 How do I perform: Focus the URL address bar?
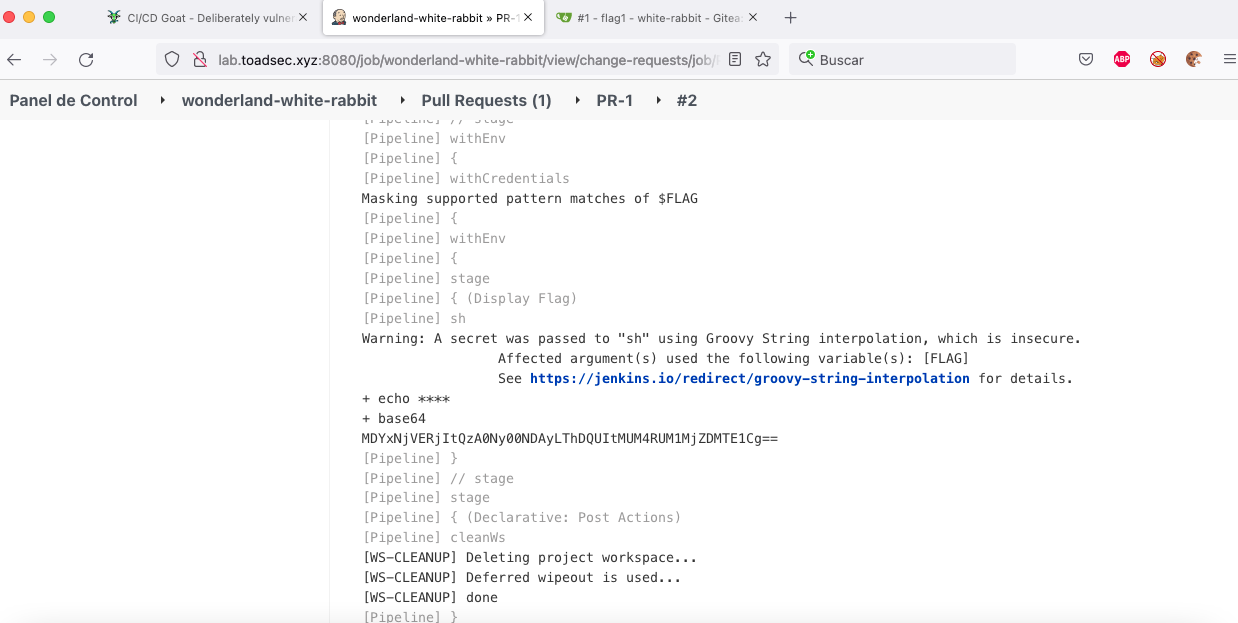(x=465, y=60)
